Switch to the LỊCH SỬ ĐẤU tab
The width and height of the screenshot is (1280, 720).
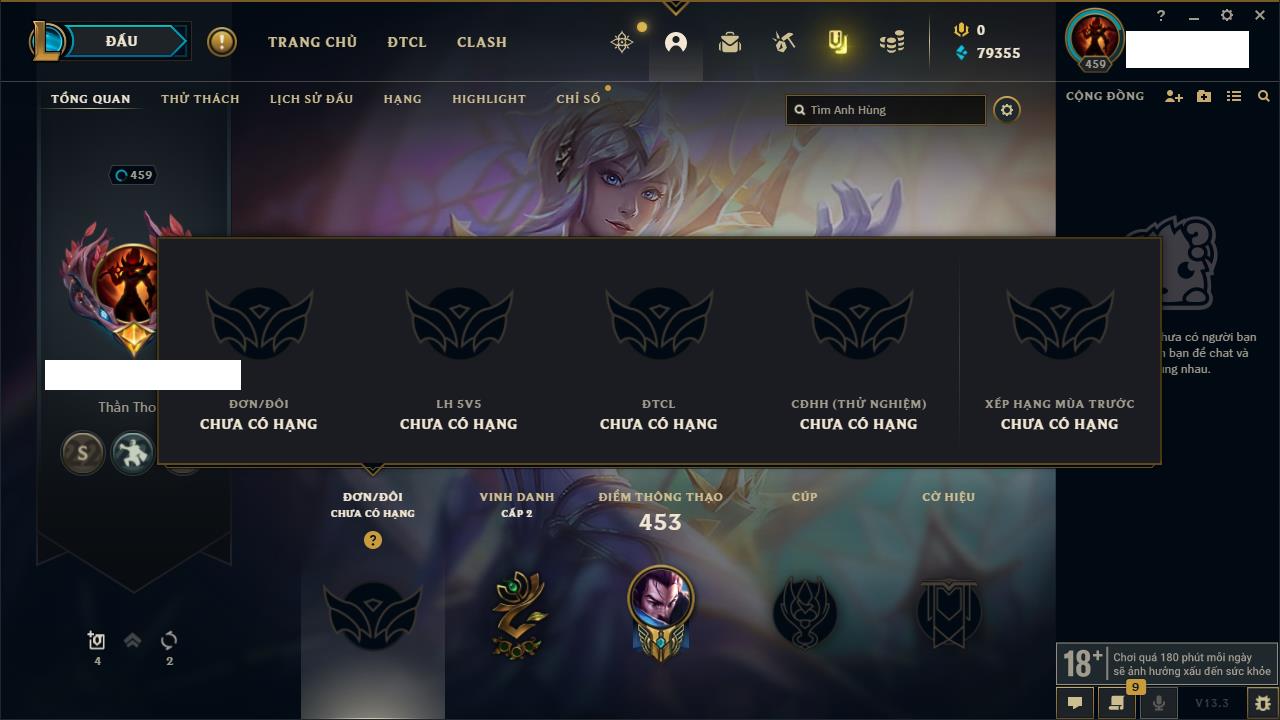pos(311,99)
